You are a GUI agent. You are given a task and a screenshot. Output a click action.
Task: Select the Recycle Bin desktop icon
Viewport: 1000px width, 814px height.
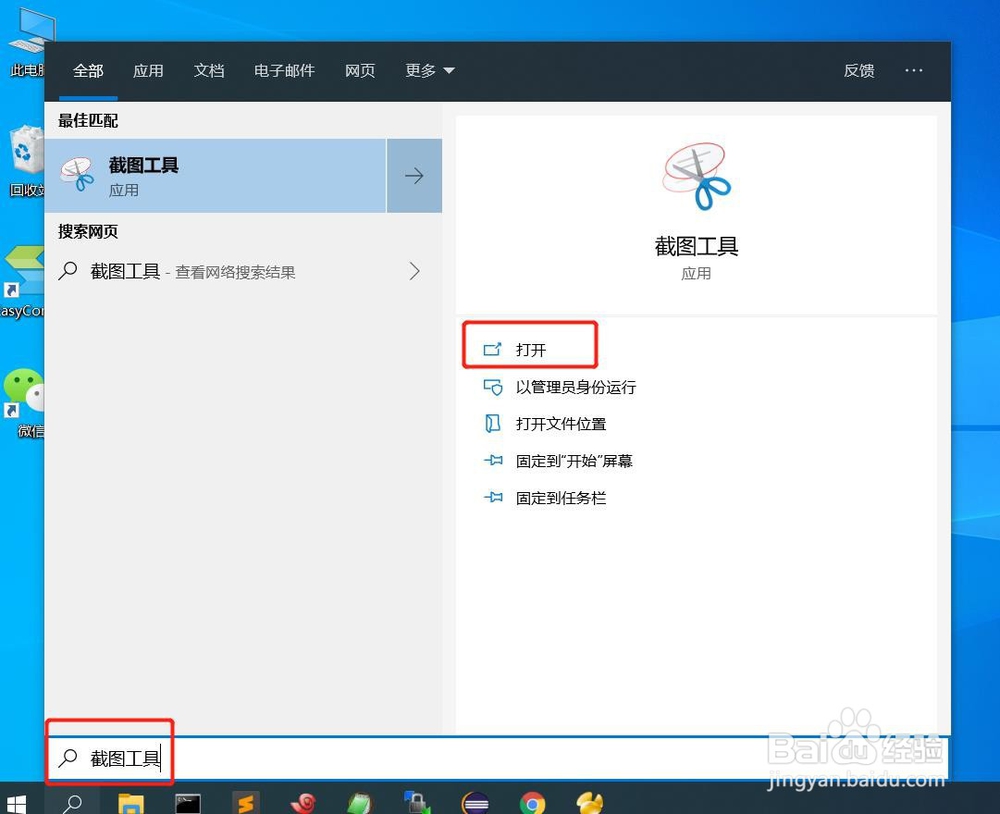[26, 161]
